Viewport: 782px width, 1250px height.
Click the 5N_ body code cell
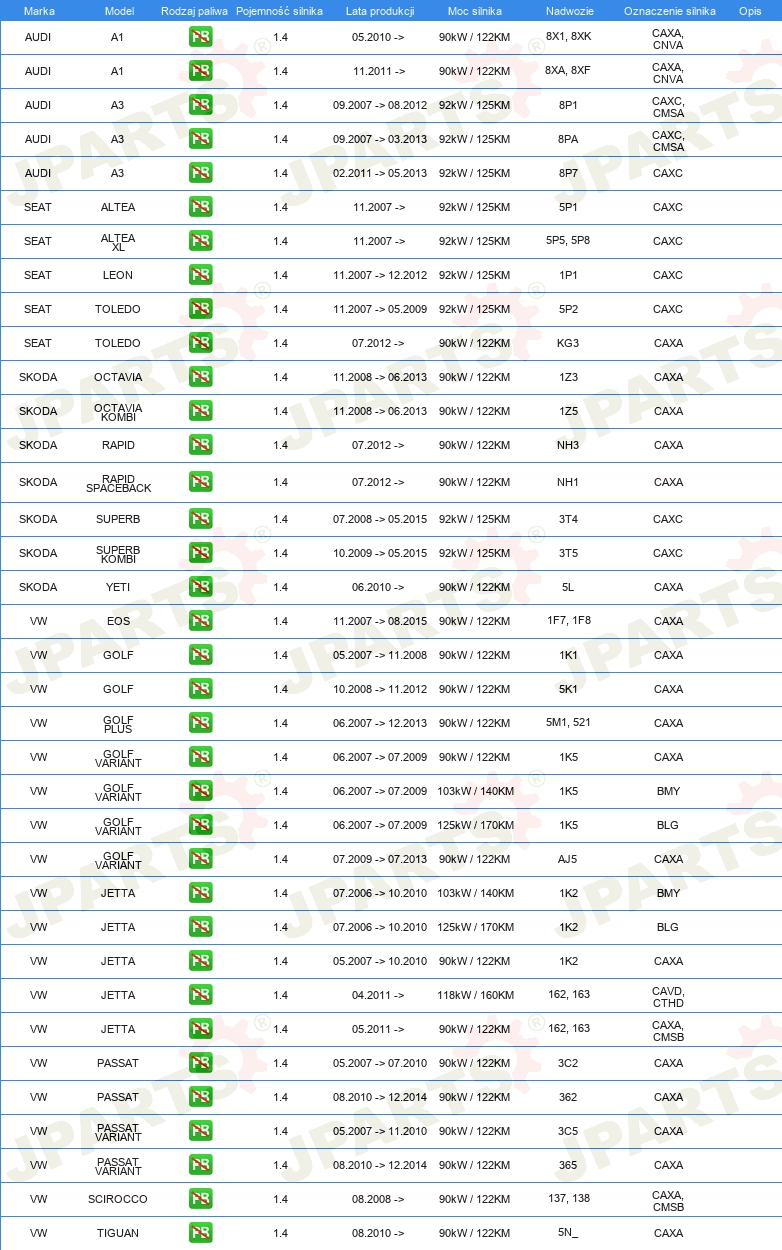pos(568,1233)
